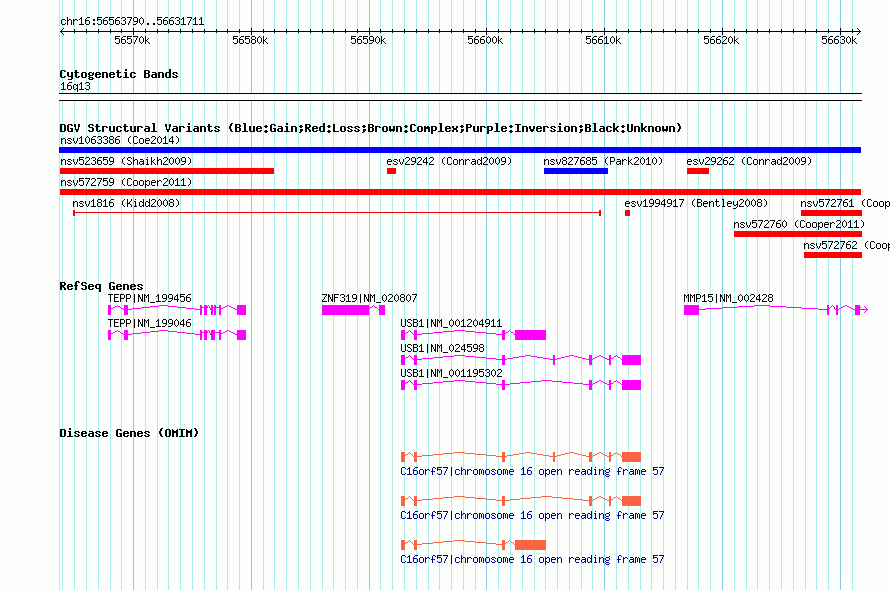
Task: Click the esv29242 (Conrad2009) label
Action: tap(449, 161)
